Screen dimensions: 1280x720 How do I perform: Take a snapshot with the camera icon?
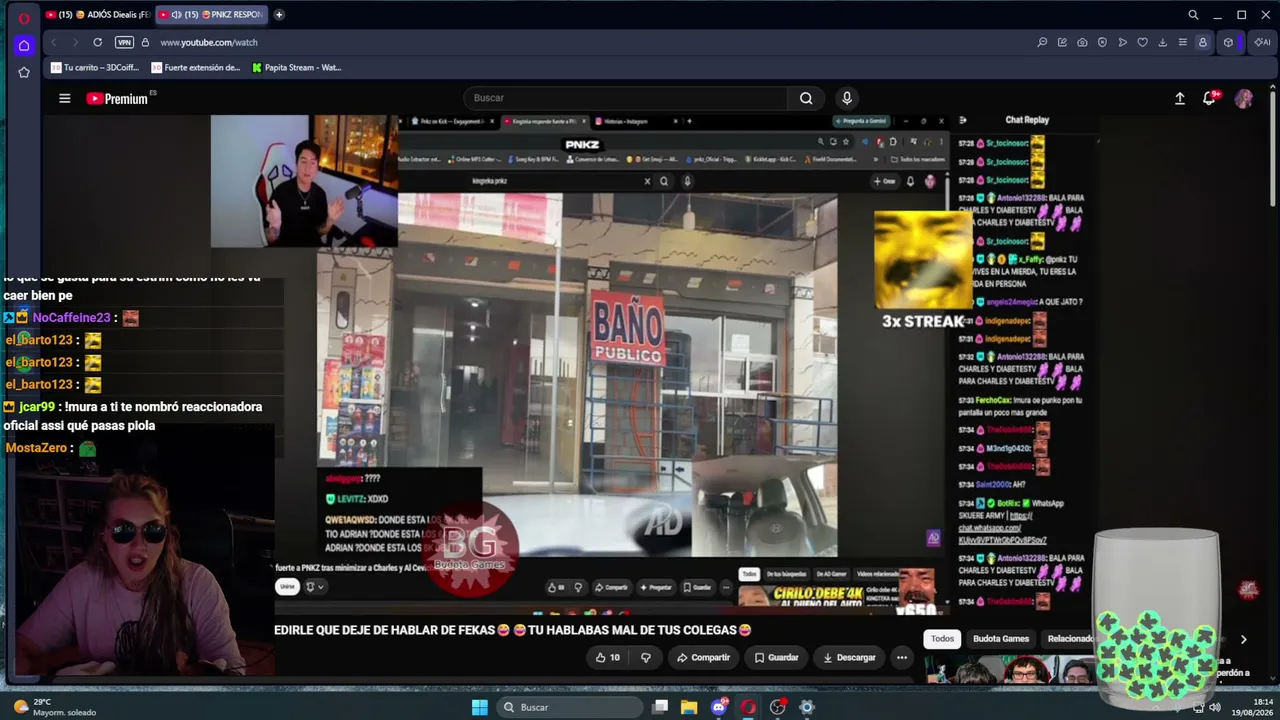click(1082, 42)
